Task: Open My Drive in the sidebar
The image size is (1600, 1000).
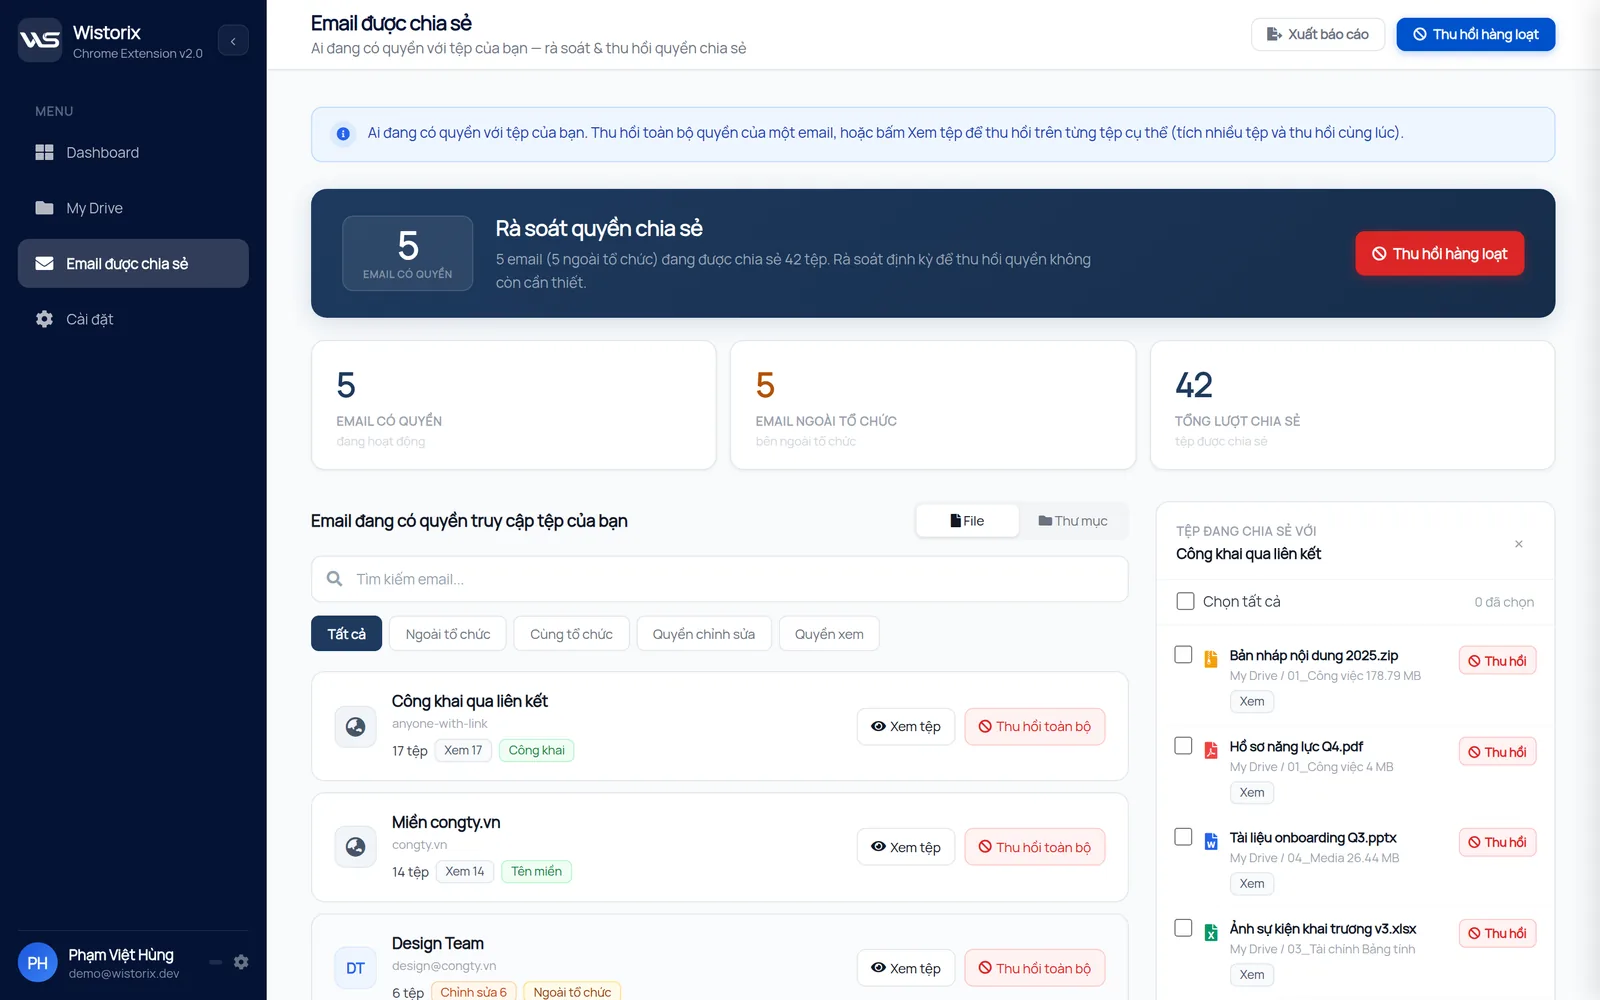Action: click(x=133, y=208)
